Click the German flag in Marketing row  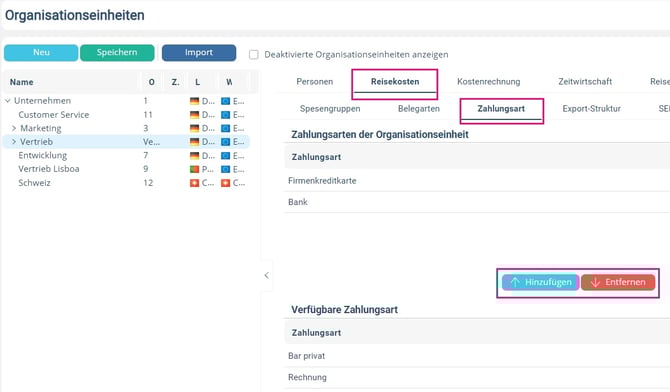[x=194, y=128]
